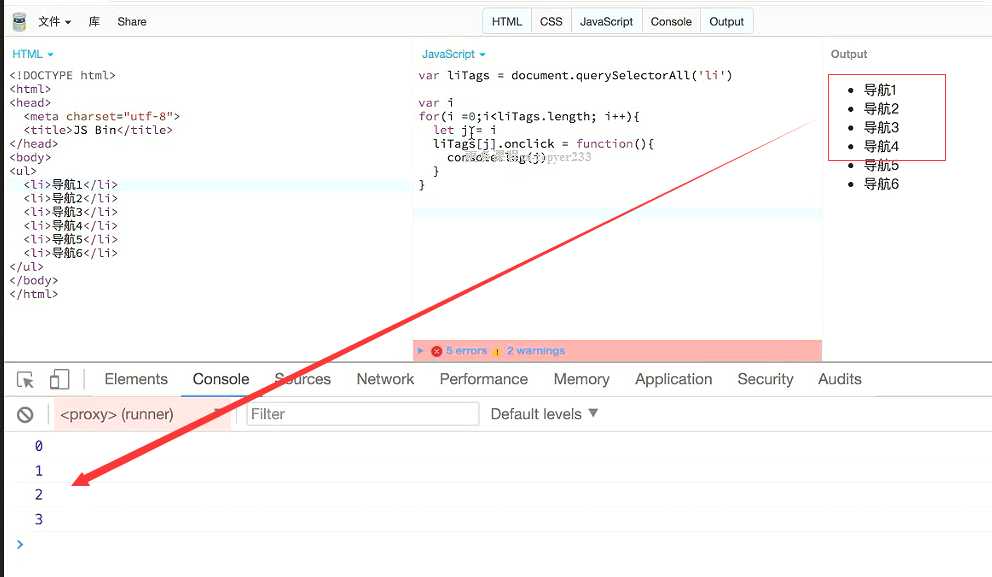Screen dimensions: 992x577
Task: Clear console with the ban icon
Action: (x=25, y=415)
